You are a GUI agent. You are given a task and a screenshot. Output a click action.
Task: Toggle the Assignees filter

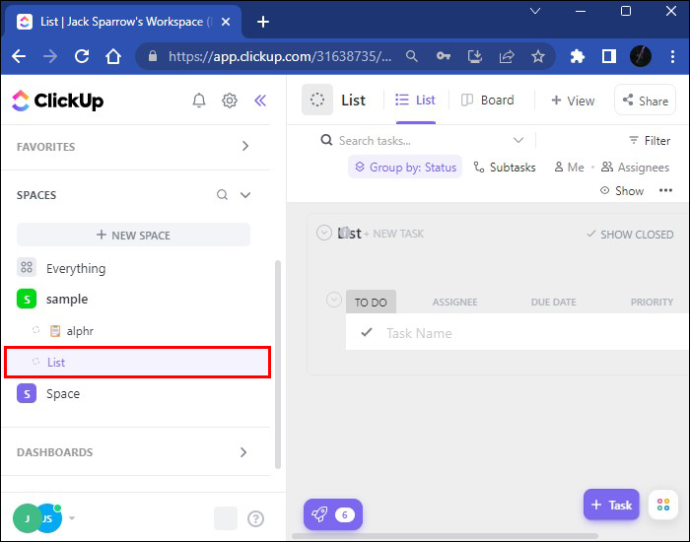(635, 167)
